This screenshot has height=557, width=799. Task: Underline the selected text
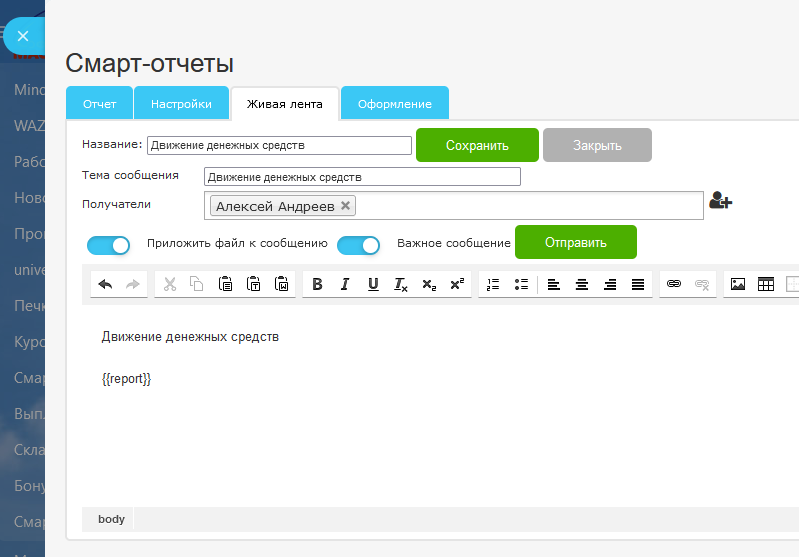point(373,284)
